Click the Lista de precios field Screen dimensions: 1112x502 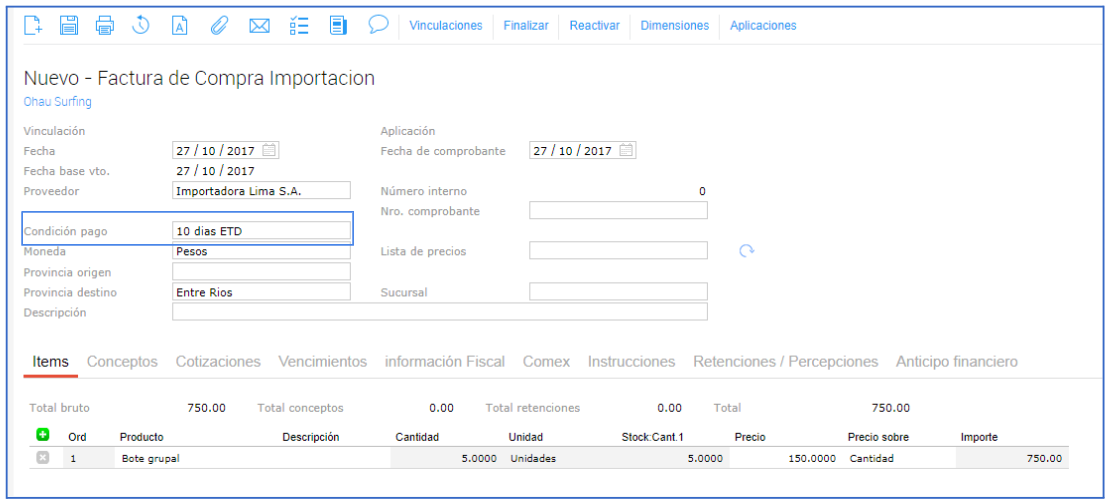(x=618, y=250)
